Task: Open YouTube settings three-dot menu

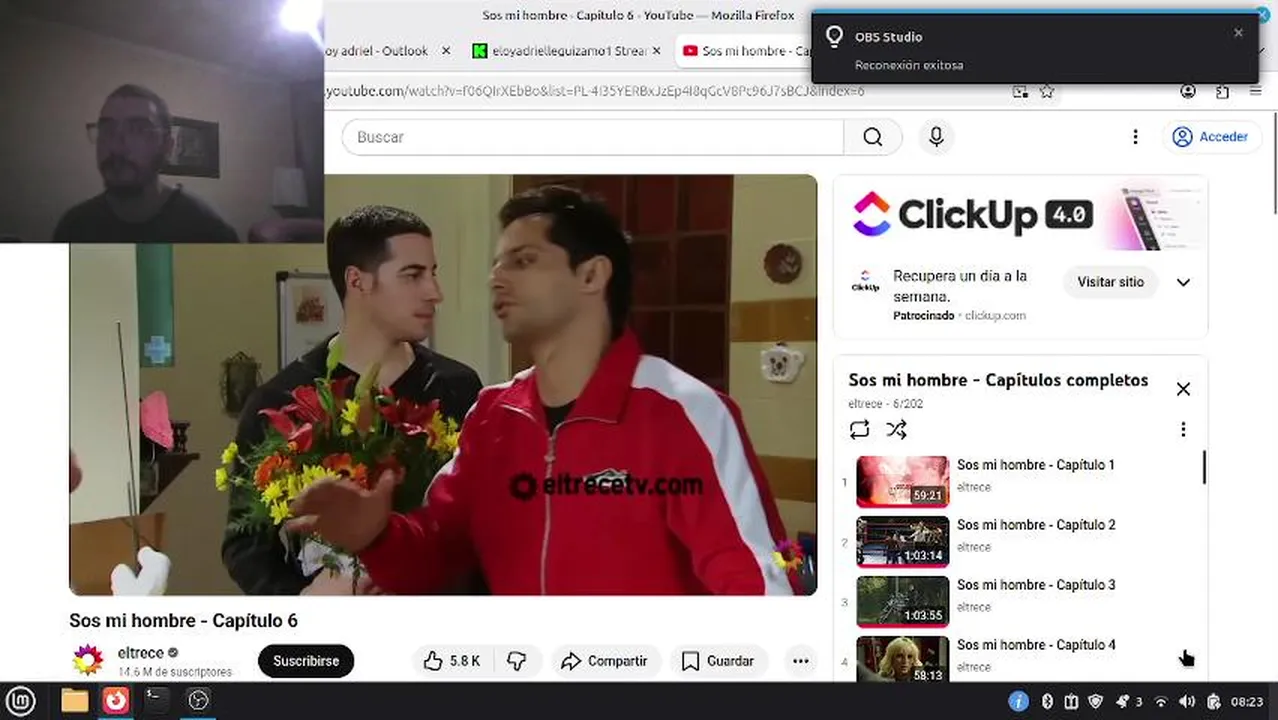Action: coord(1135,137)
